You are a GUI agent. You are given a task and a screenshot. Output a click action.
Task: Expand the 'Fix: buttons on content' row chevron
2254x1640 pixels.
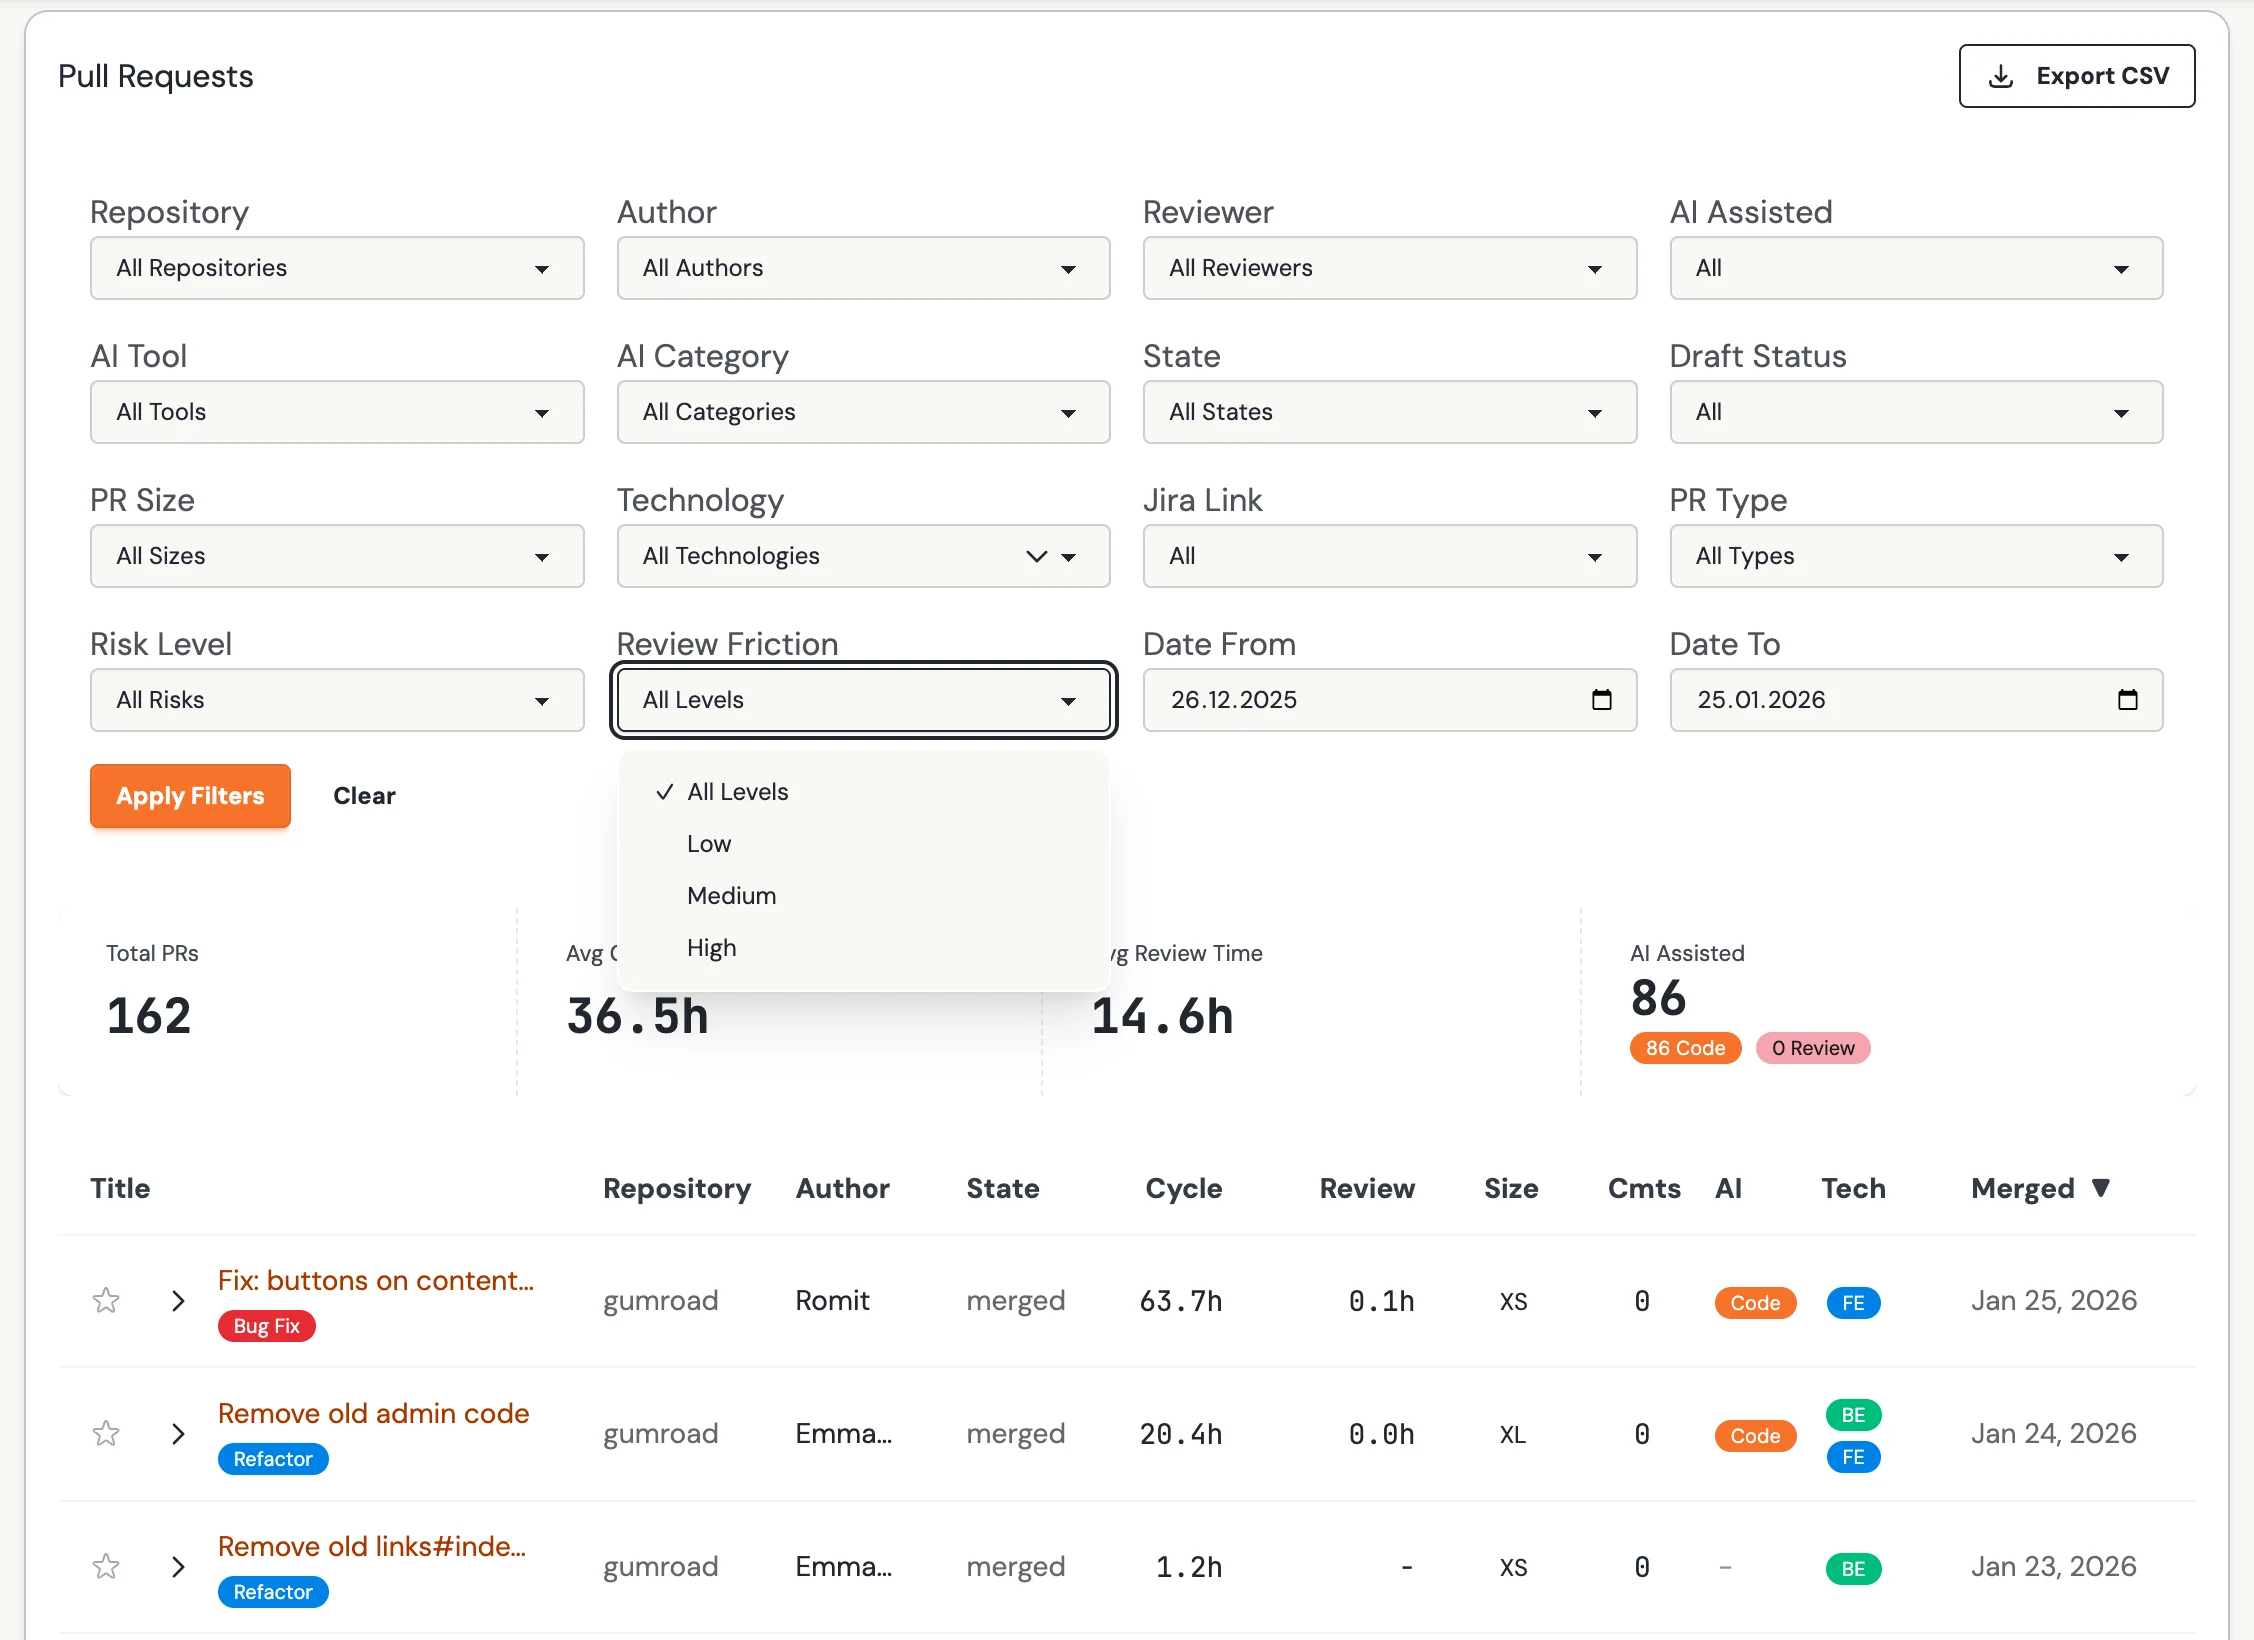[178, 1300]
